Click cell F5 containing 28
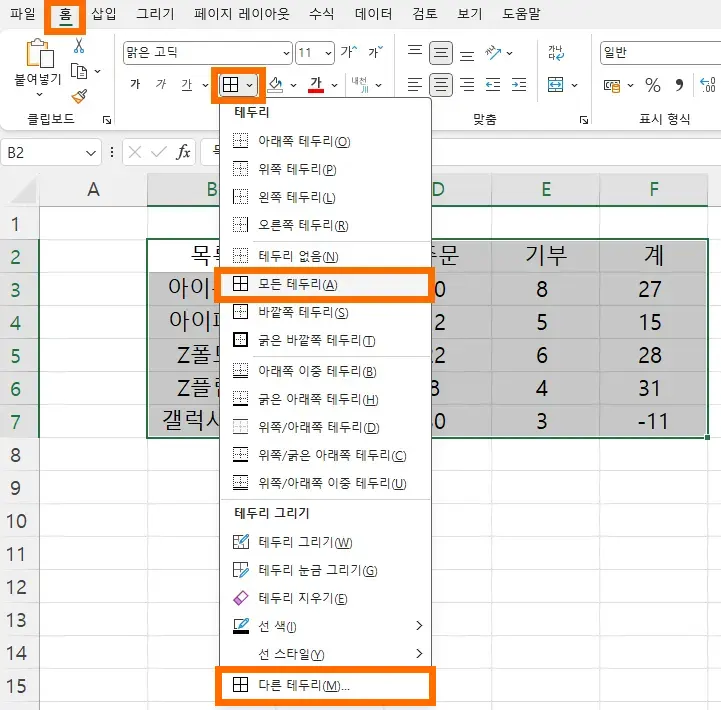This screenshot has width=721, height=710. [x=653, y=355]
